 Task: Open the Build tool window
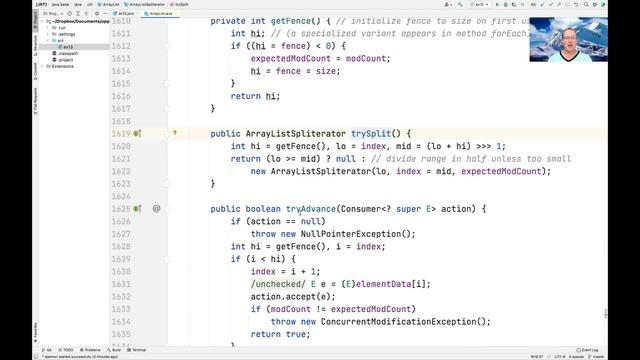114,350
